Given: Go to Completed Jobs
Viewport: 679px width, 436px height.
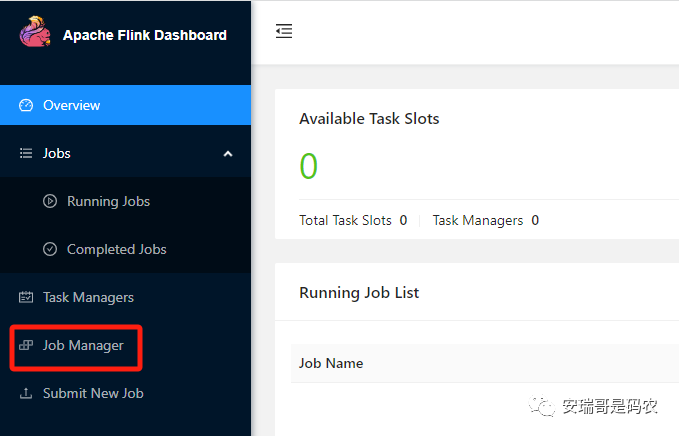Looking at the screenshot, I should point(116,249).
